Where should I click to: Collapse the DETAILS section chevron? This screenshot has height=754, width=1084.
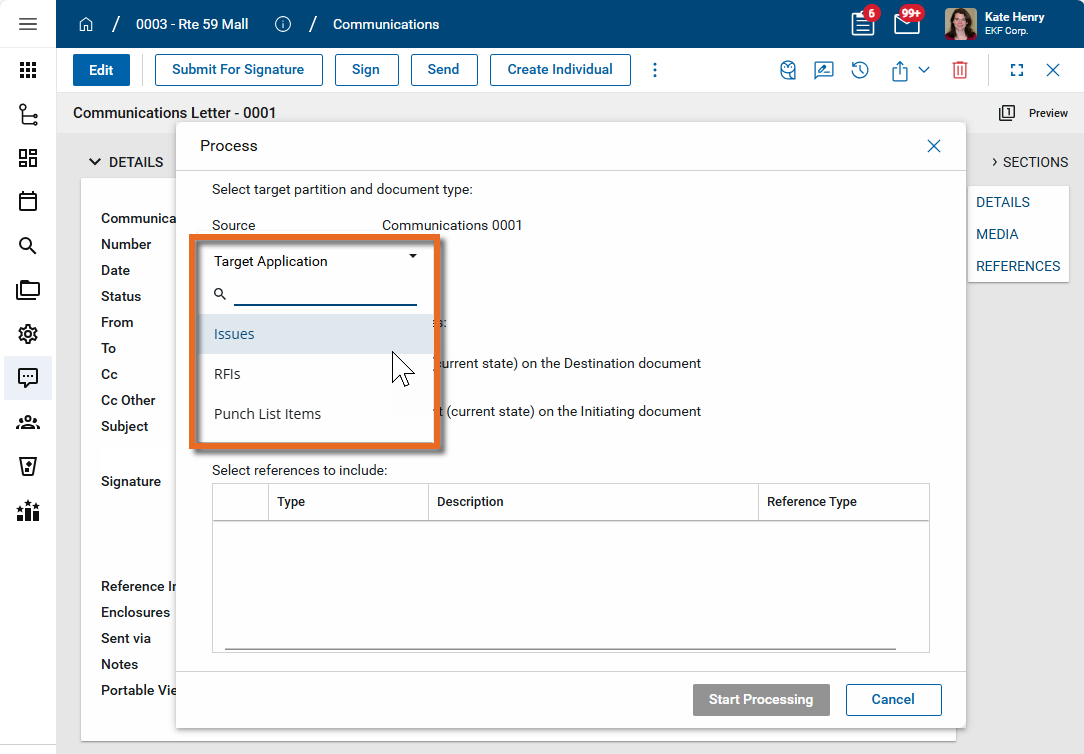[x=95, y=162]
